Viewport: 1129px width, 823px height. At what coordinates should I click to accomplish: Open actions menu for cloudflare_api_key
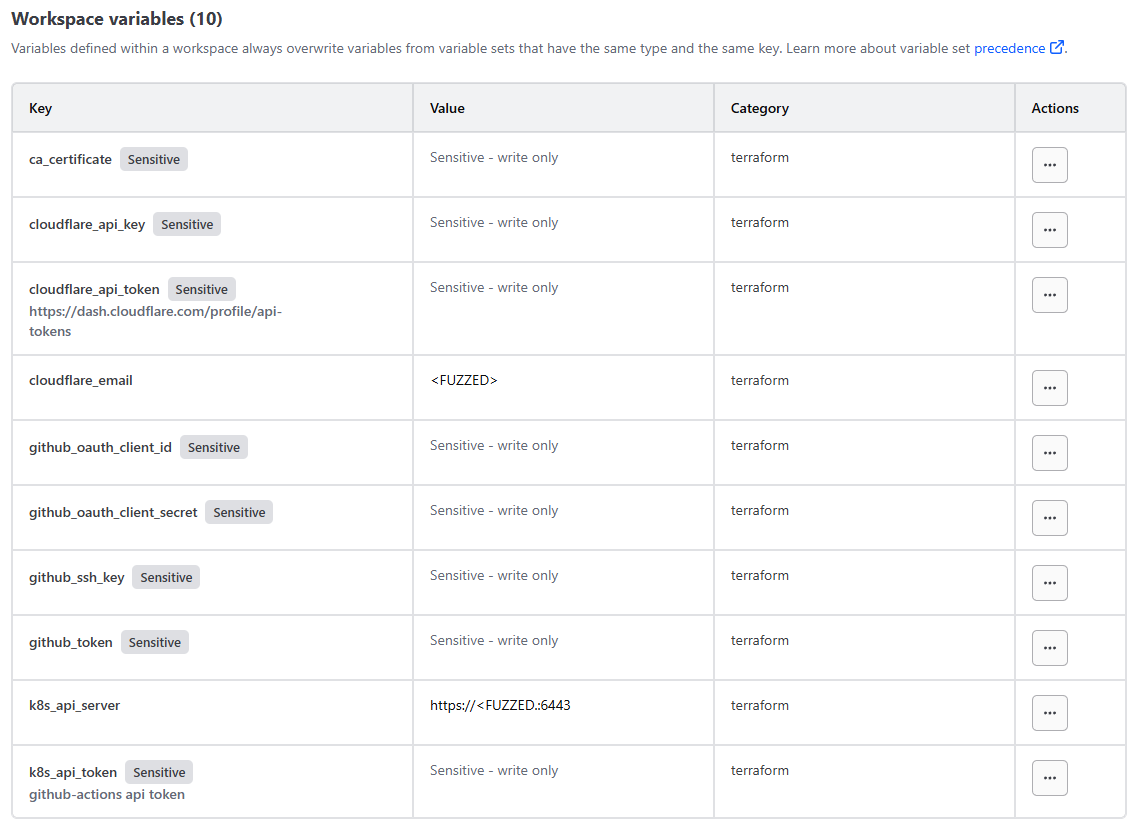[1049, 230]
